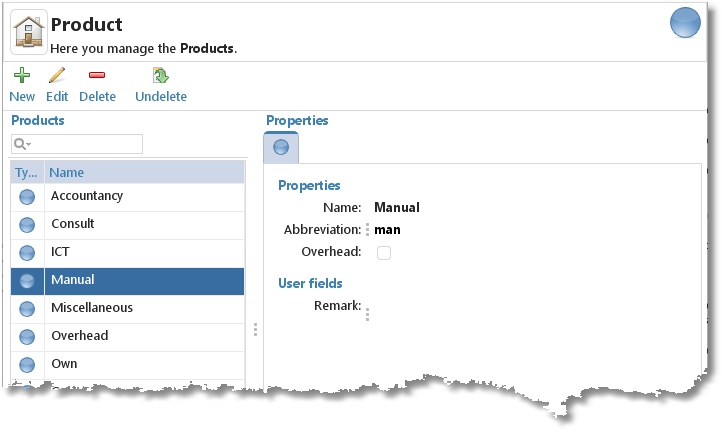Toggle the Overhead checkbox
The image size is (722, 432).
click(x=384, y=253)
